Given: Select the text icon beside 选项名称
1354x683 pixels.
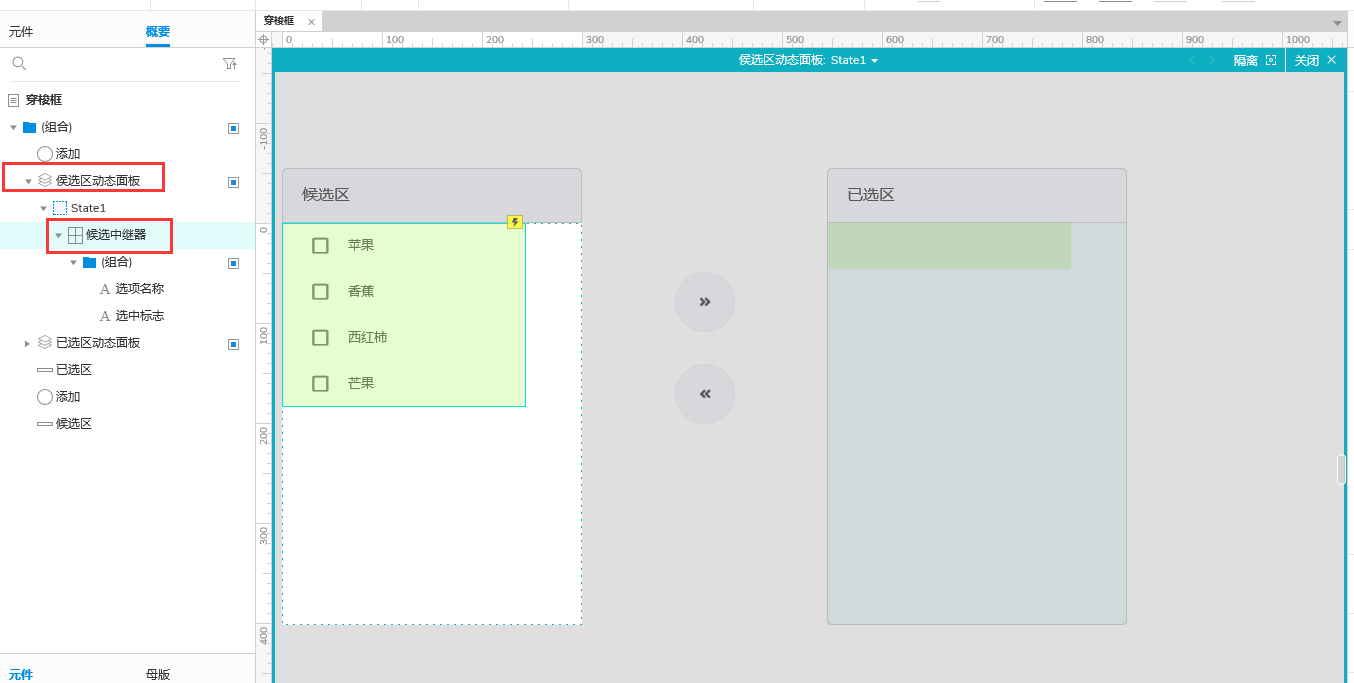Looking at the screenshot, I should point(105,289).
